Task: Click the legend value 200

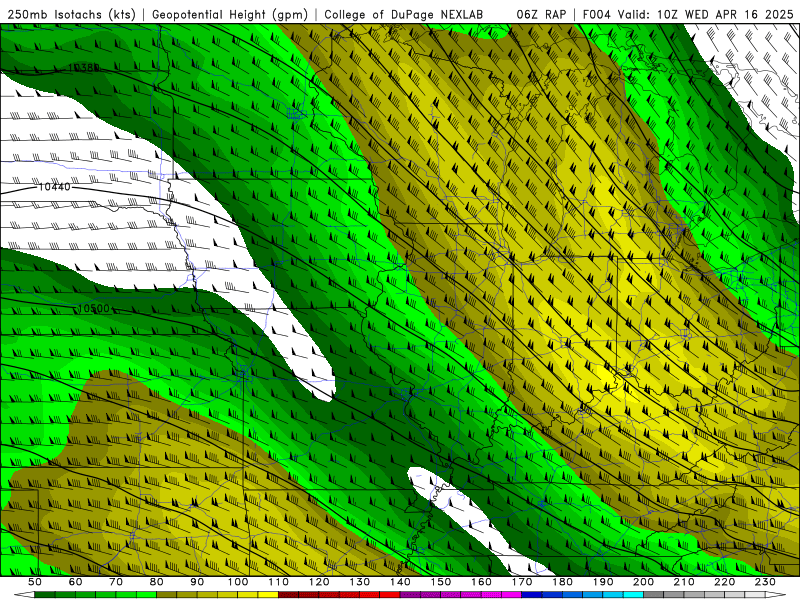Action: (643, 582)
